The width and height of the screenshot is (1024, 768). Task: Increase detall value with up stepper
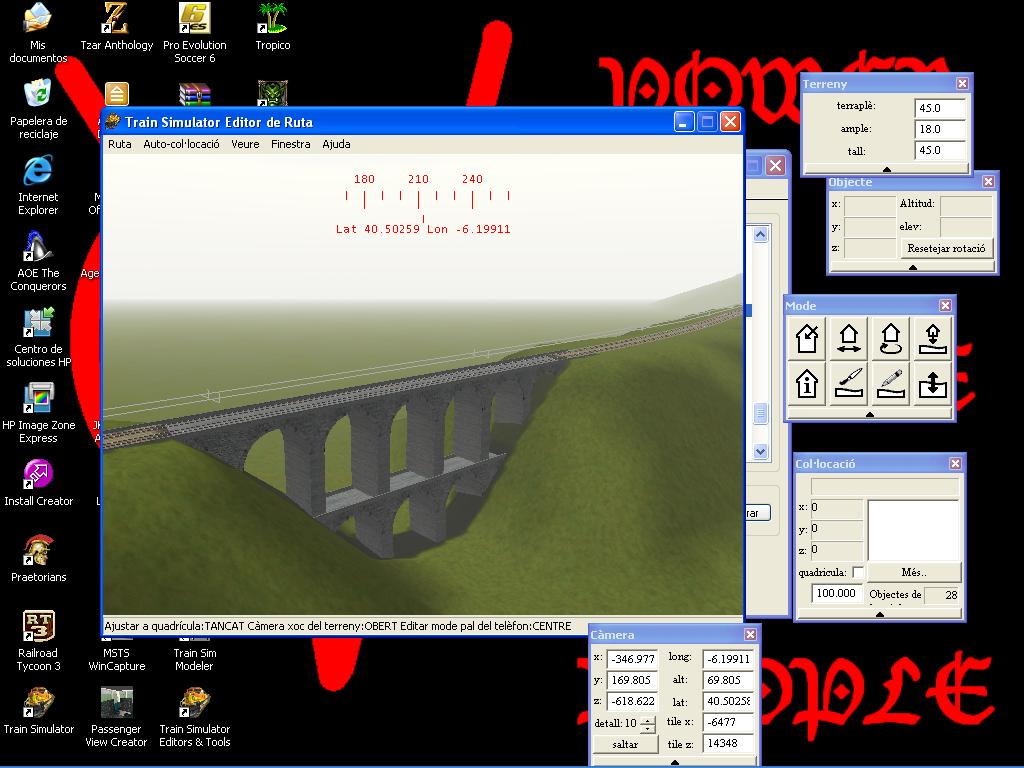point(648,719)
